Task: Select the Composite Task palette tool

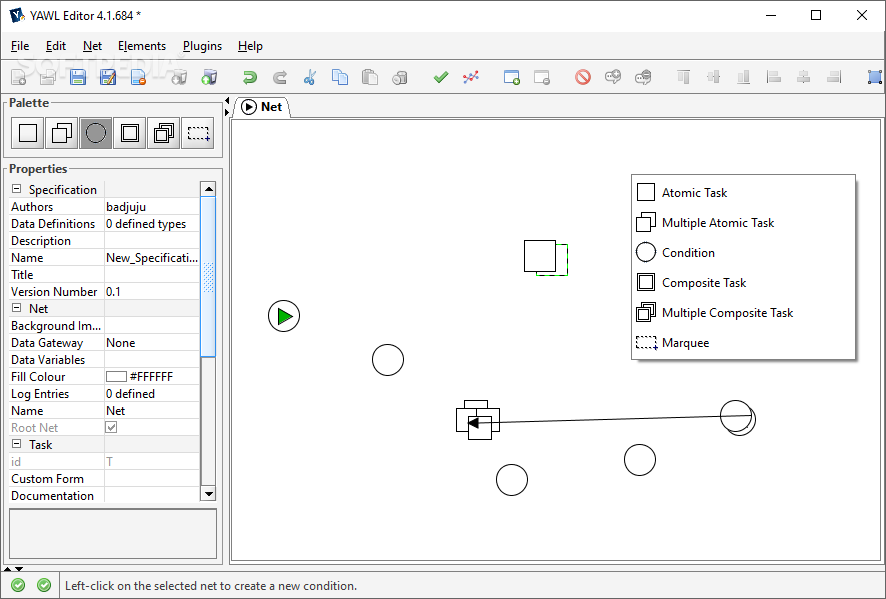Action: tap(129, 133)
